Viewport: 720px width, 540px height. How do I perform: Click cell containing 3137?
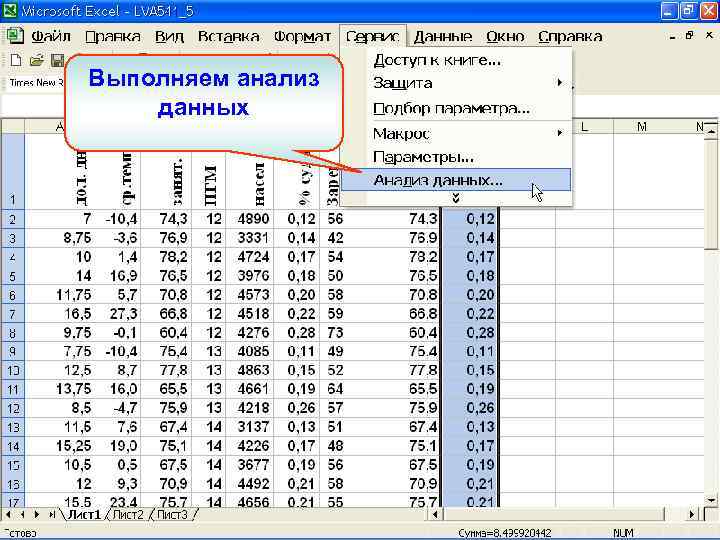pyautogui.click(x=249, y=427)
